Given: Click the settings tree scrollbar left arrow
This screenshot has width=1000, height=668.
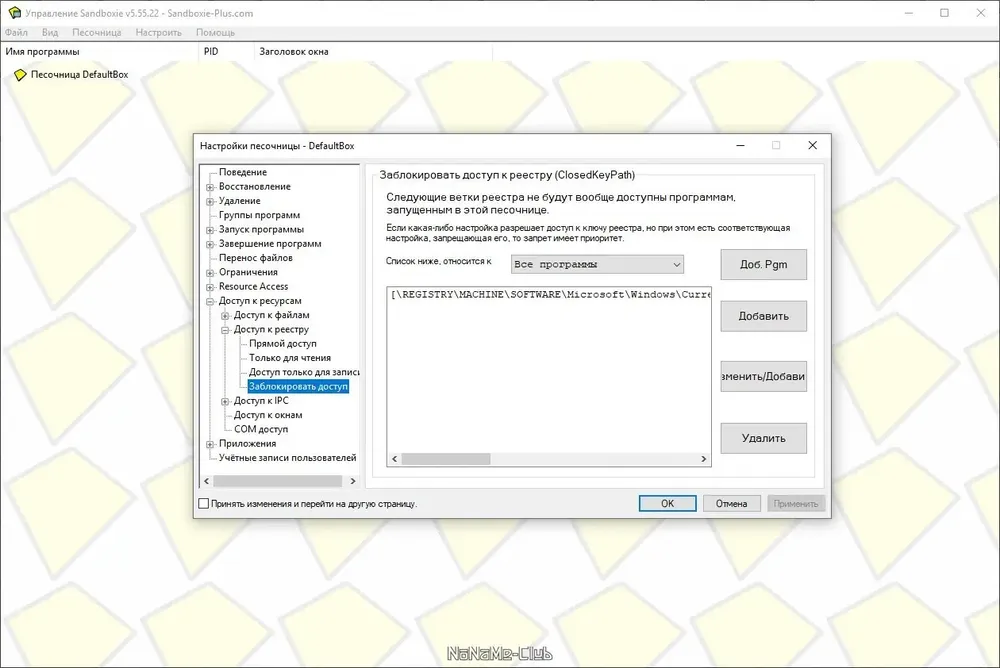Looking at the screenshot, I should 206,481.
